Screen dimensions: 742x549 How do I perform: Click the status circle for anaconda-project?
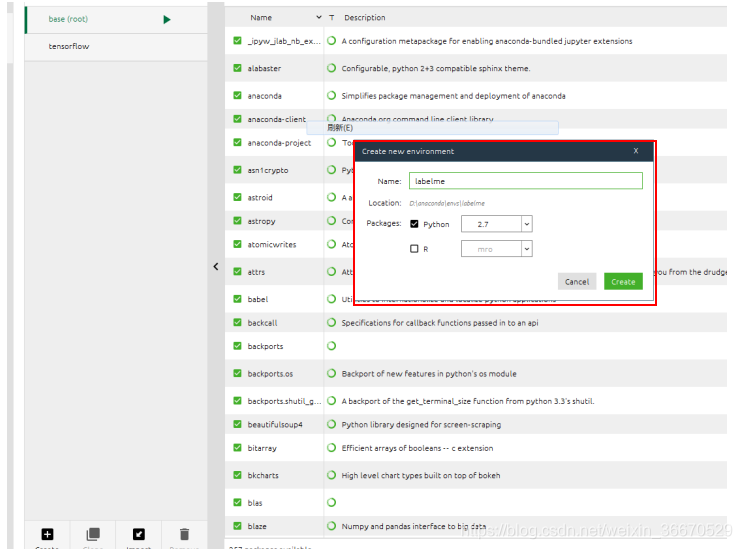tap(332, 142)
